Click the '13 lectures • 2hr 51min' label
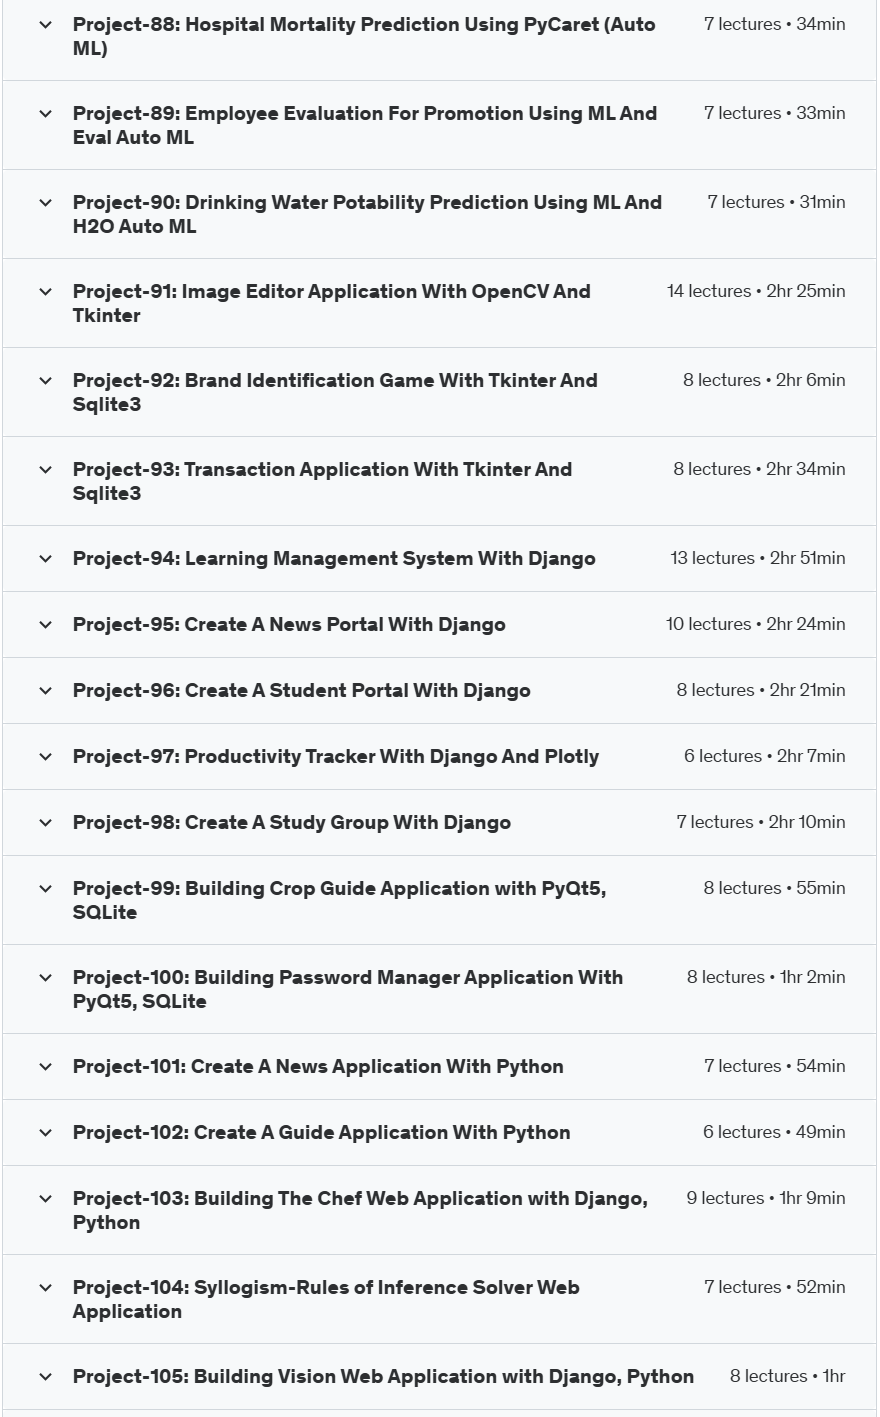 (x=758, y=558)
